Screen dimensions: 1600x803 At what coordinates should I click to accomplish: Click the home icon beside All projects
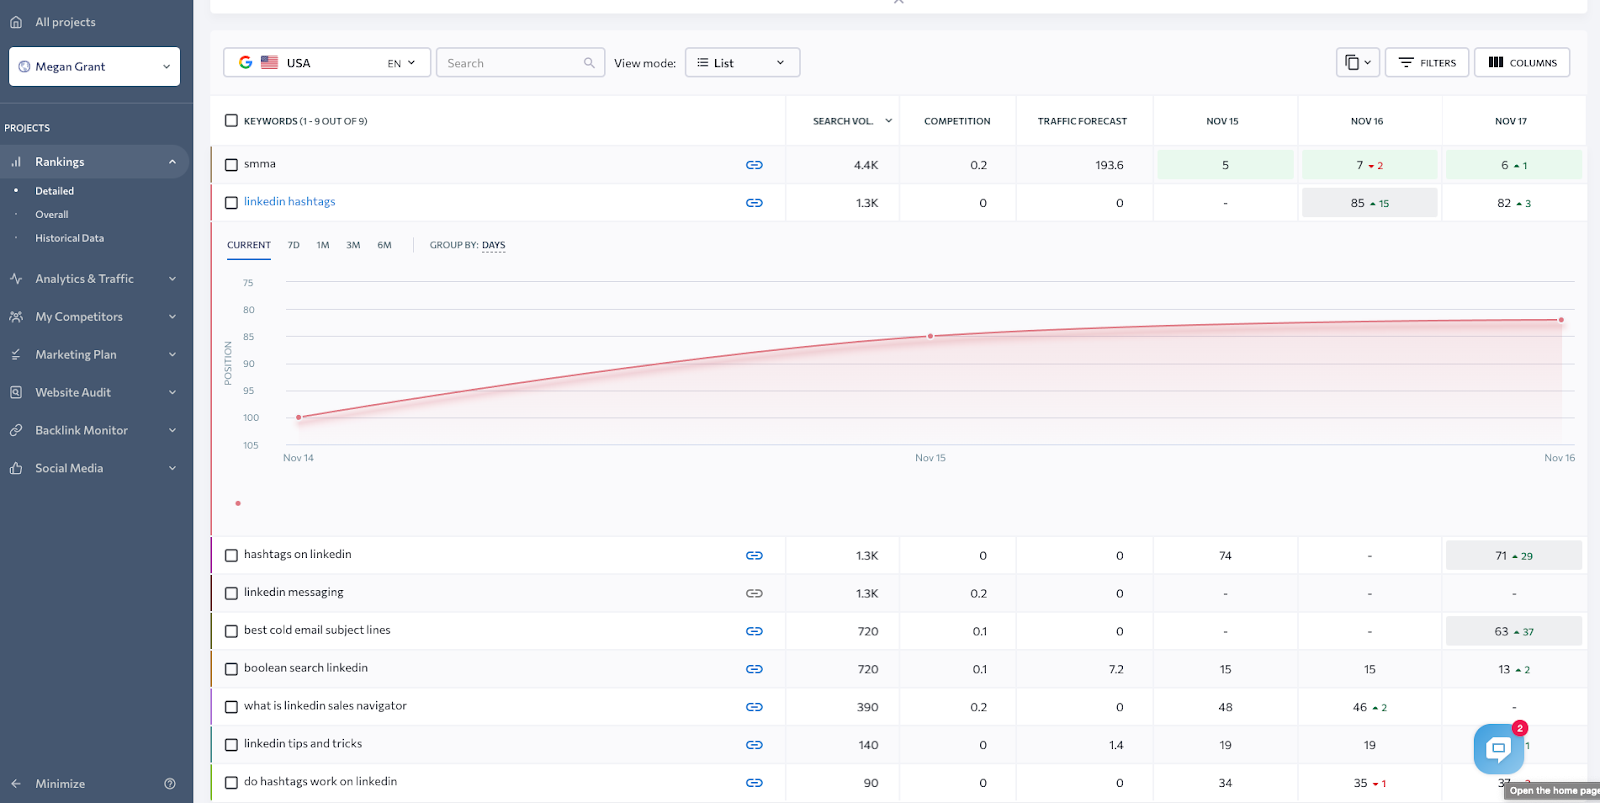pyautogui.click(x=16, y=22)
